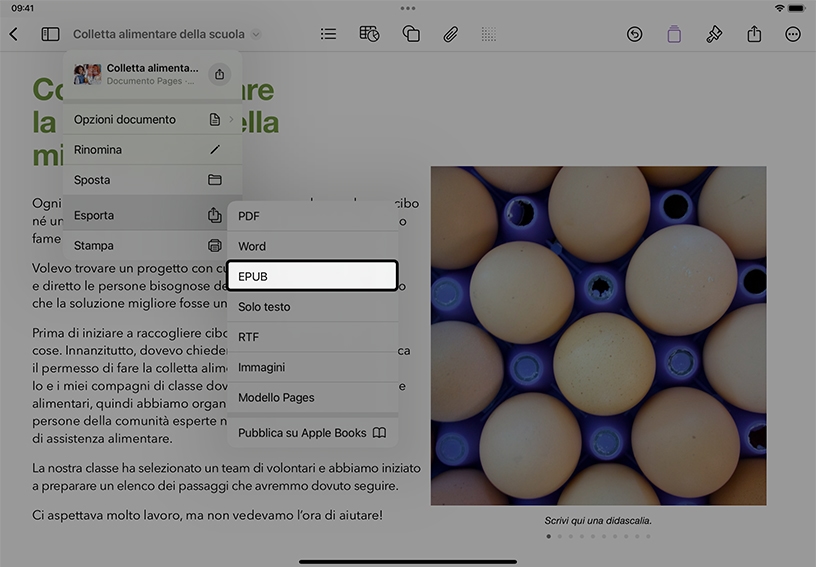The width and height of the screenshot is (816, 567).
Task: Export as Immagini
Action: point(313,367)
